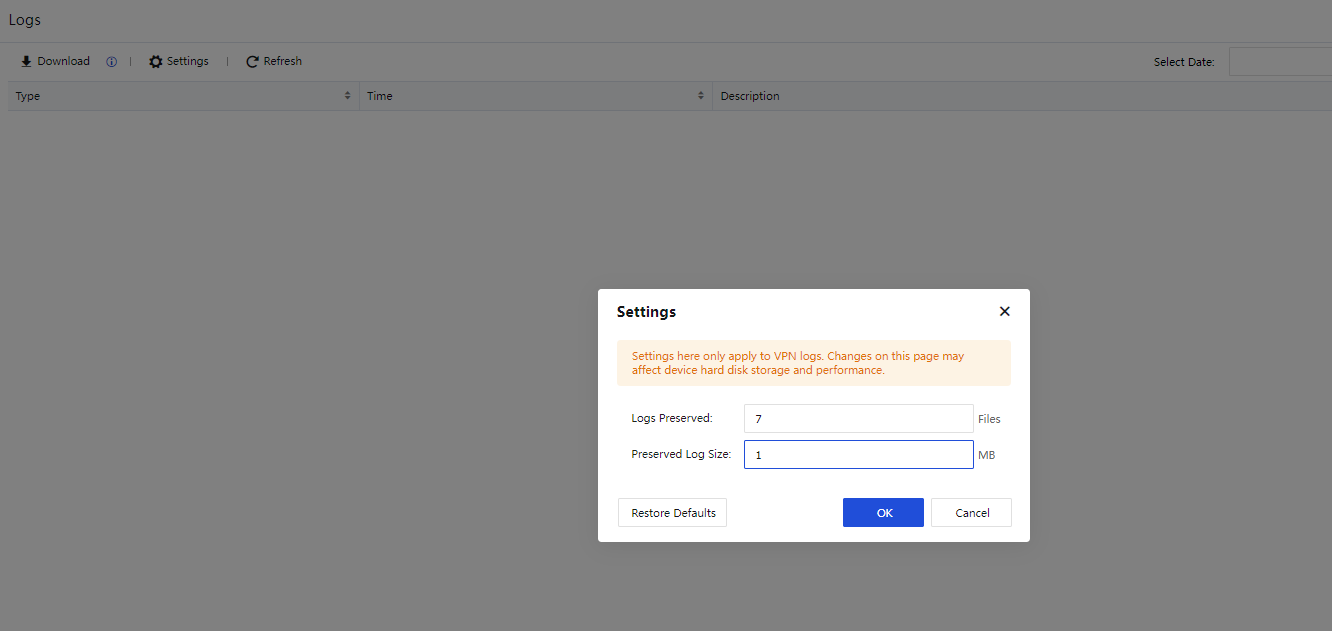1332x631 pixels.
Task: Sort by Type using its sort arrows
Action: (x=348, y=96)
